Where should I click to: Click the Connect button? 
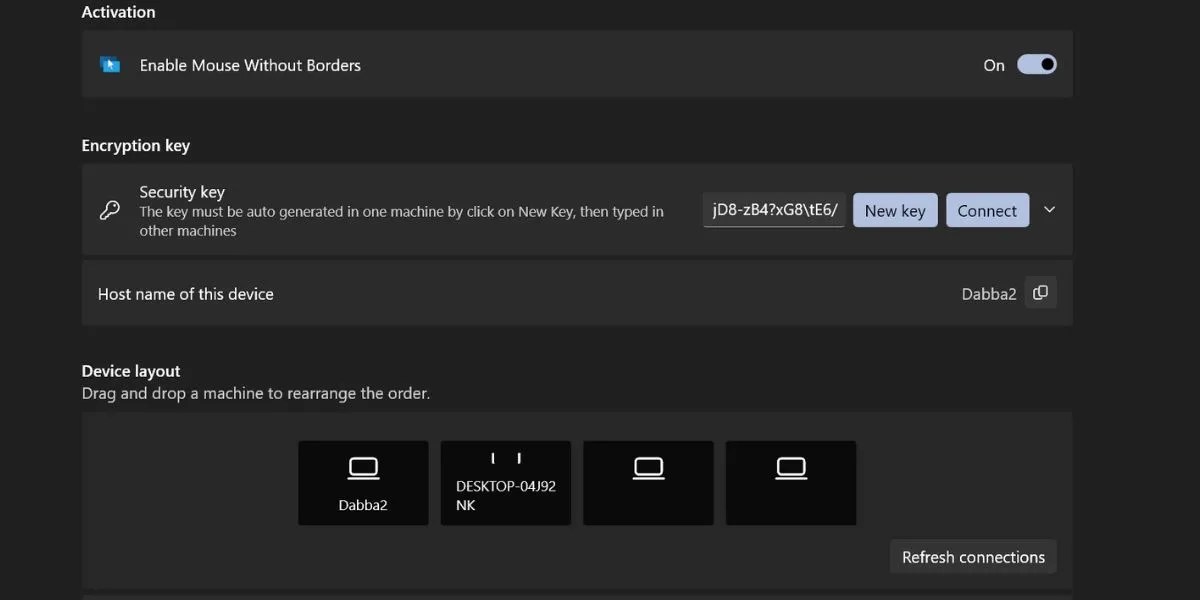coord(987,210)
